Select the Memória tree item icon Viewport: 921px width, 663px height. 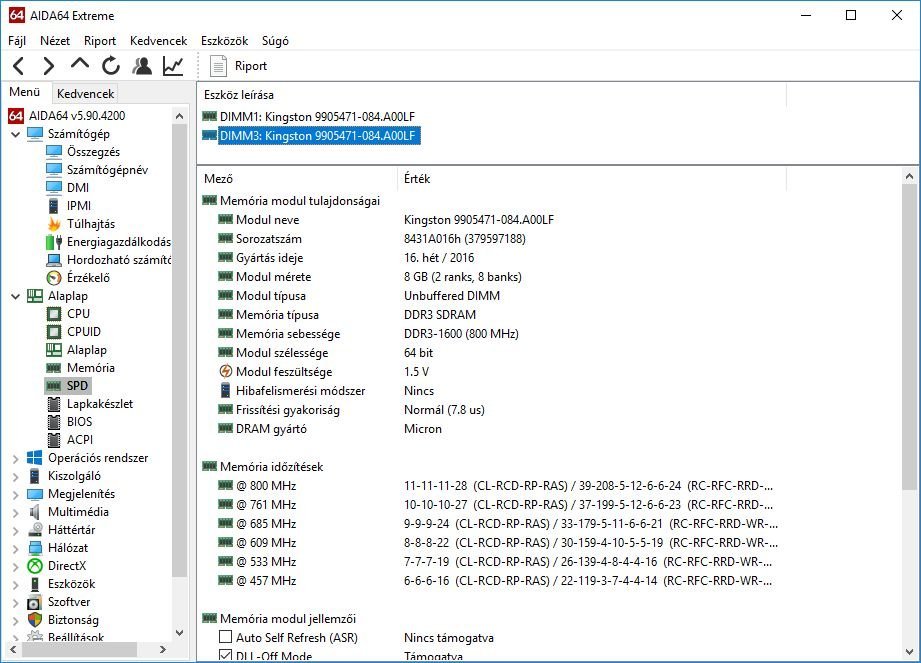53,368
